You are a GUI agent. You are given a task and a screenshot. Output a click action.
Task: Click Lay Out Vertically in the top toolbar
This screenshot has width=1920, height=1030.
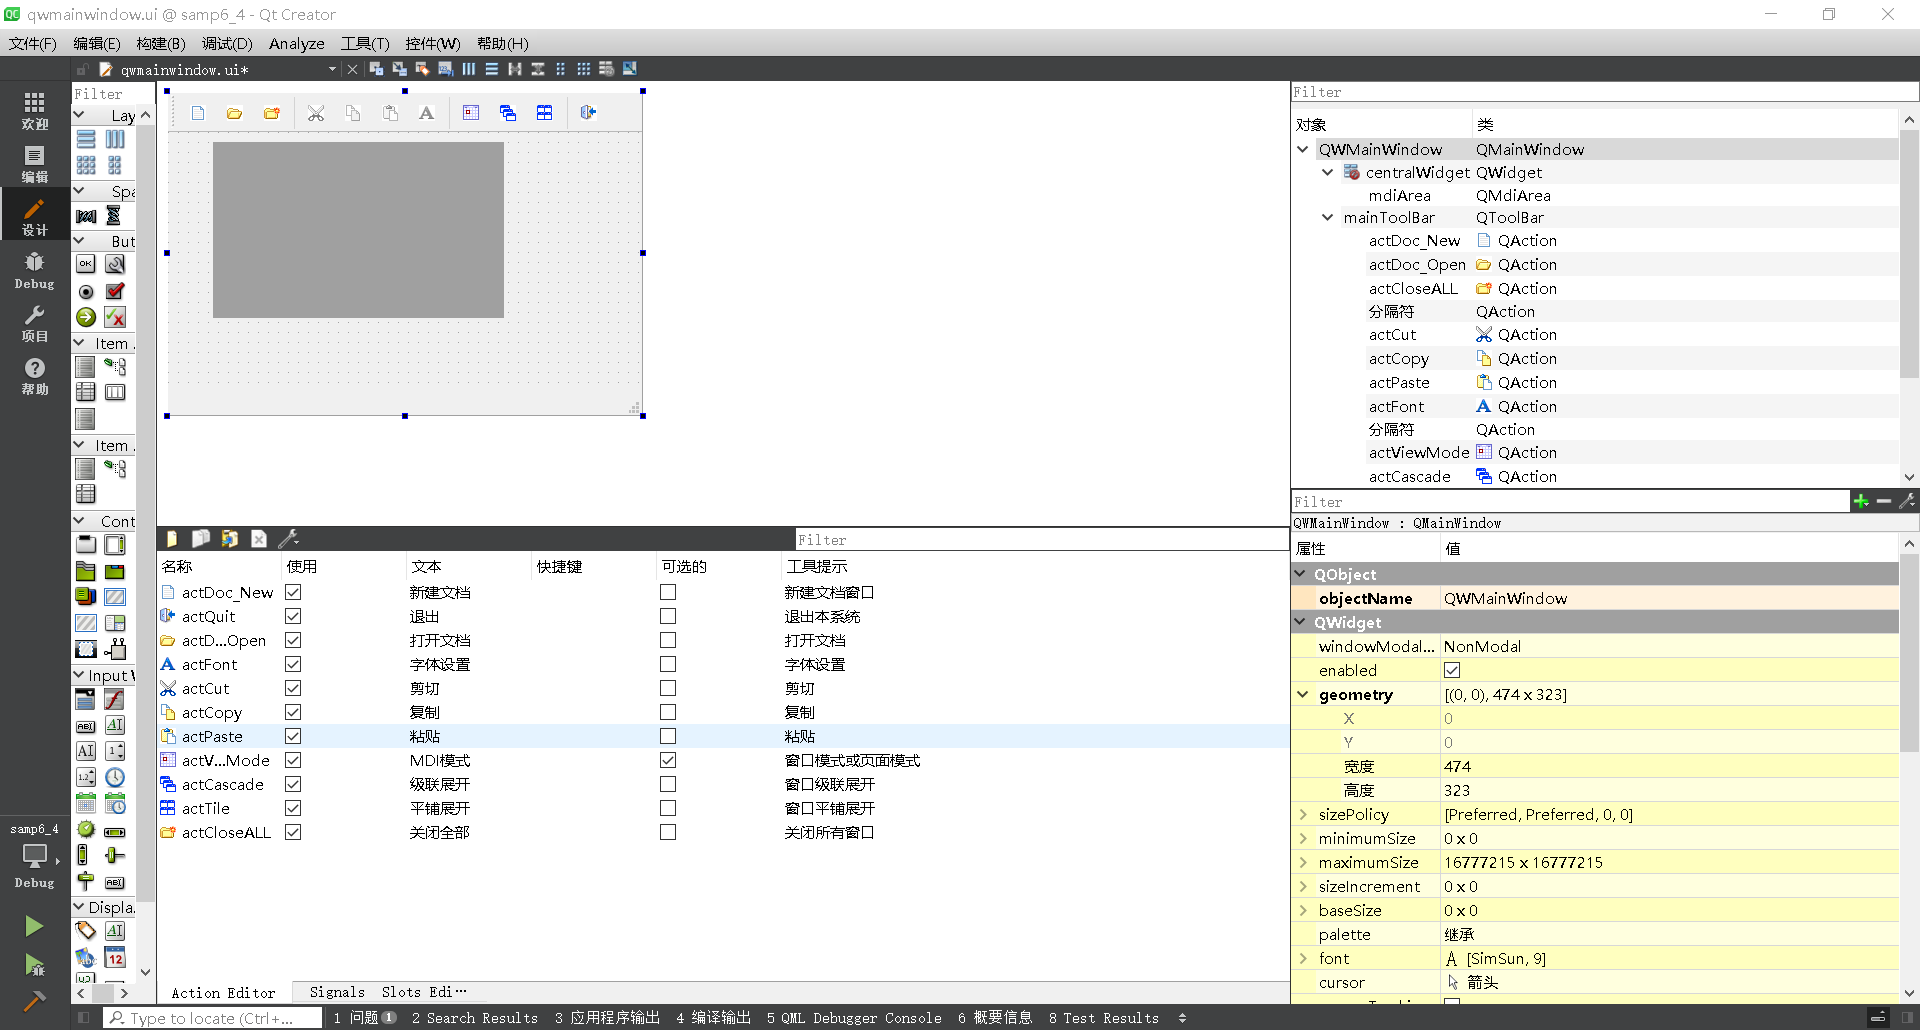[x=492, y=69]
